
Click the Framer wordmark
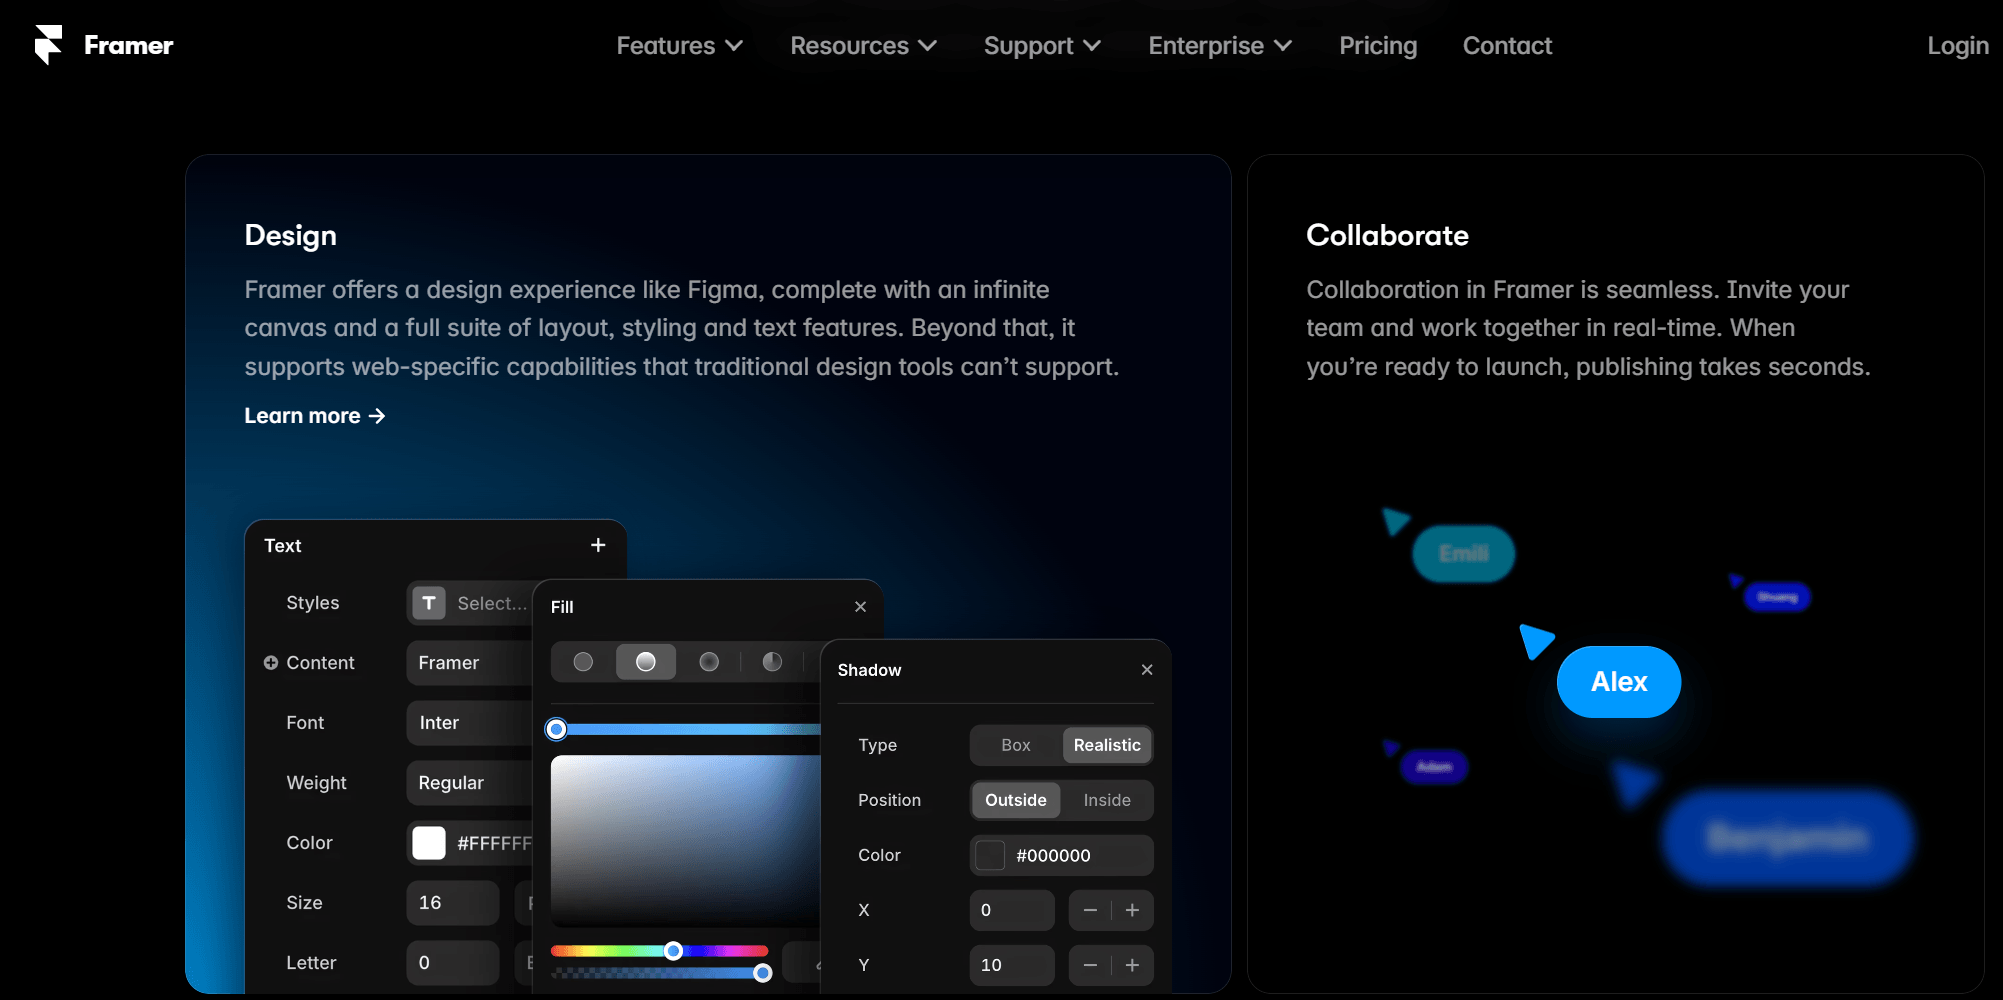pyautogui.click(x=128, y=45)
